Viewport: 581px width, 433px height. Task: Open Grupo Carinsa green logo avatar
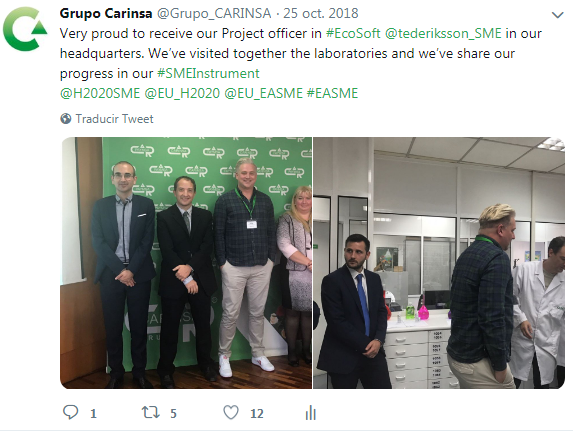tap(25, 28)
